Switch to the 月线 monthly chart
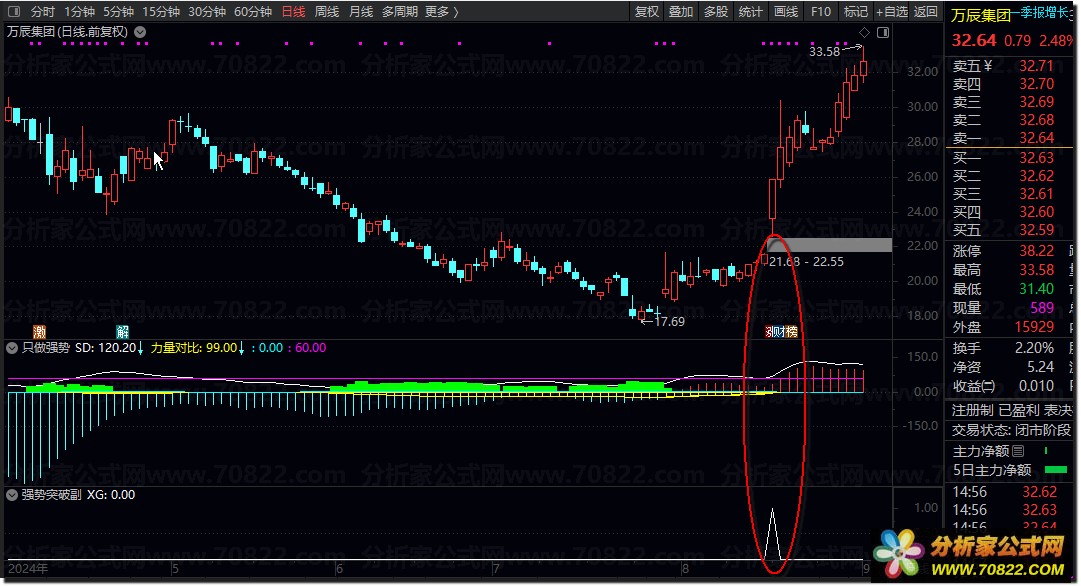Viewport: 1081px width, 586px height. [361, 12]
